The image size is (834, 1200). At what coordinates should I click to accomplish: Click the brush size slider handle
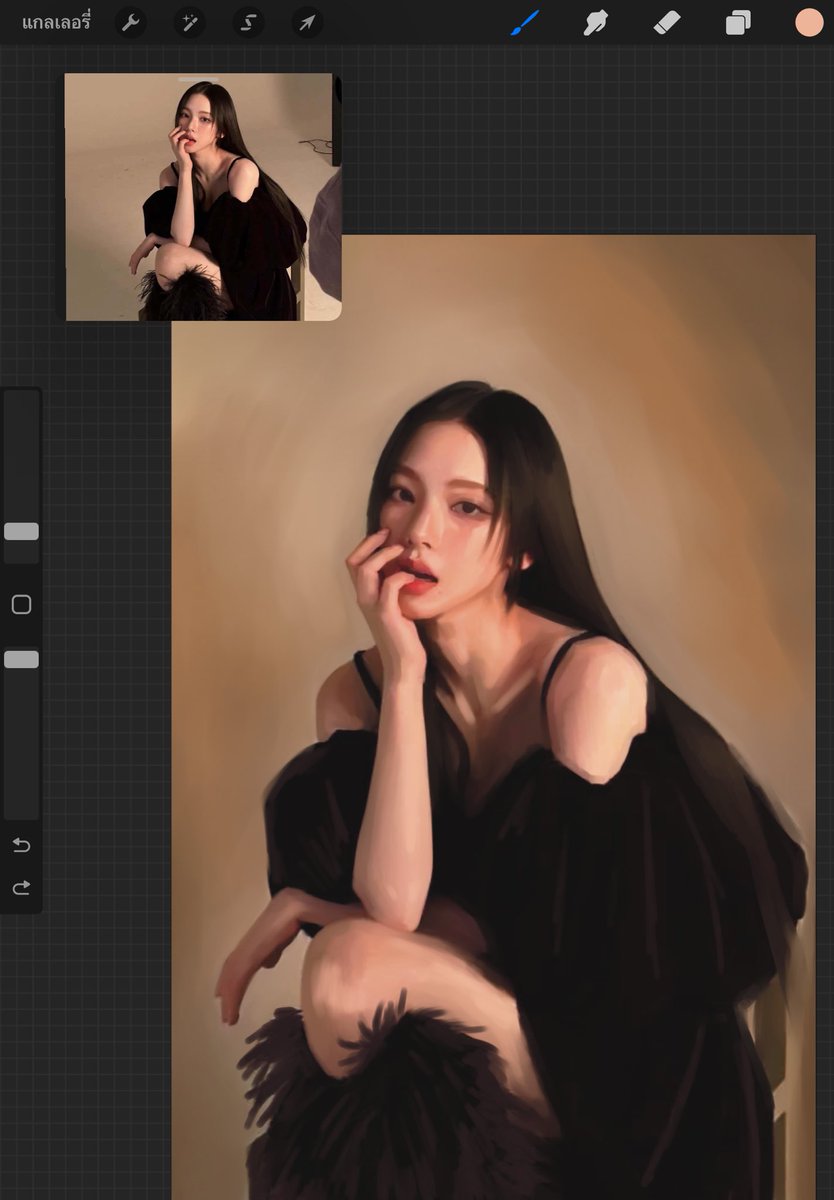coord(21,531)
